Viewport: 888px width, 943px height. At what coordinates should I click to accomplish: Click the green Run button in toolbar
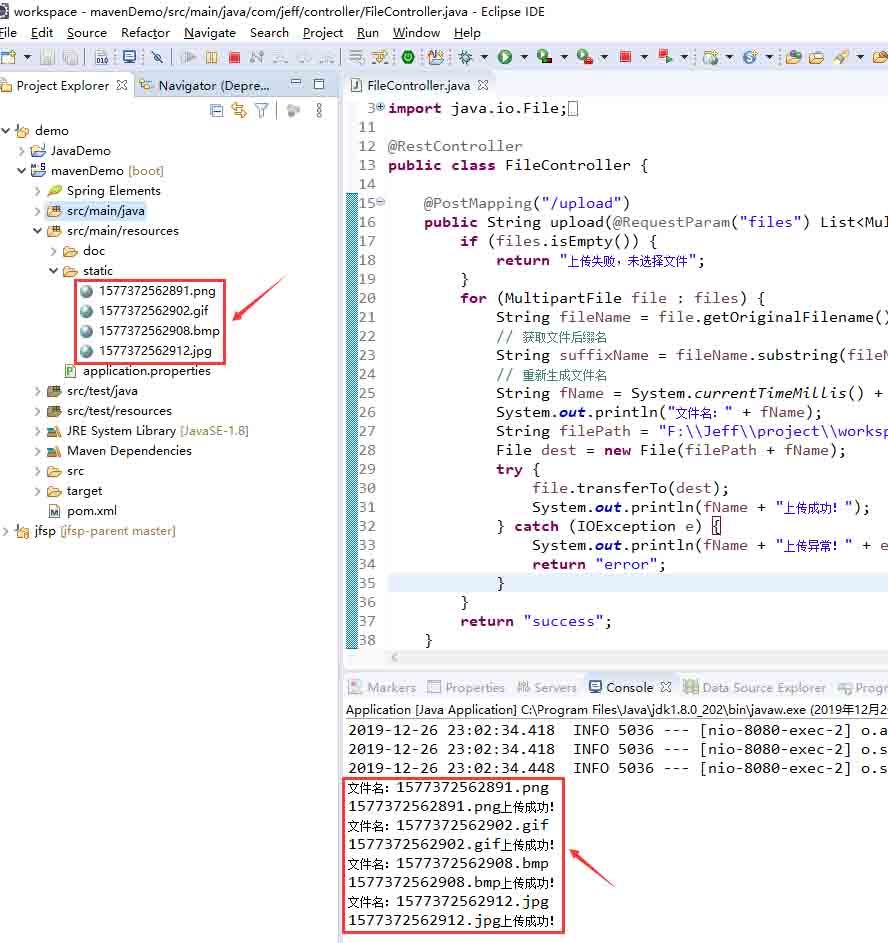tap(505, 58)
